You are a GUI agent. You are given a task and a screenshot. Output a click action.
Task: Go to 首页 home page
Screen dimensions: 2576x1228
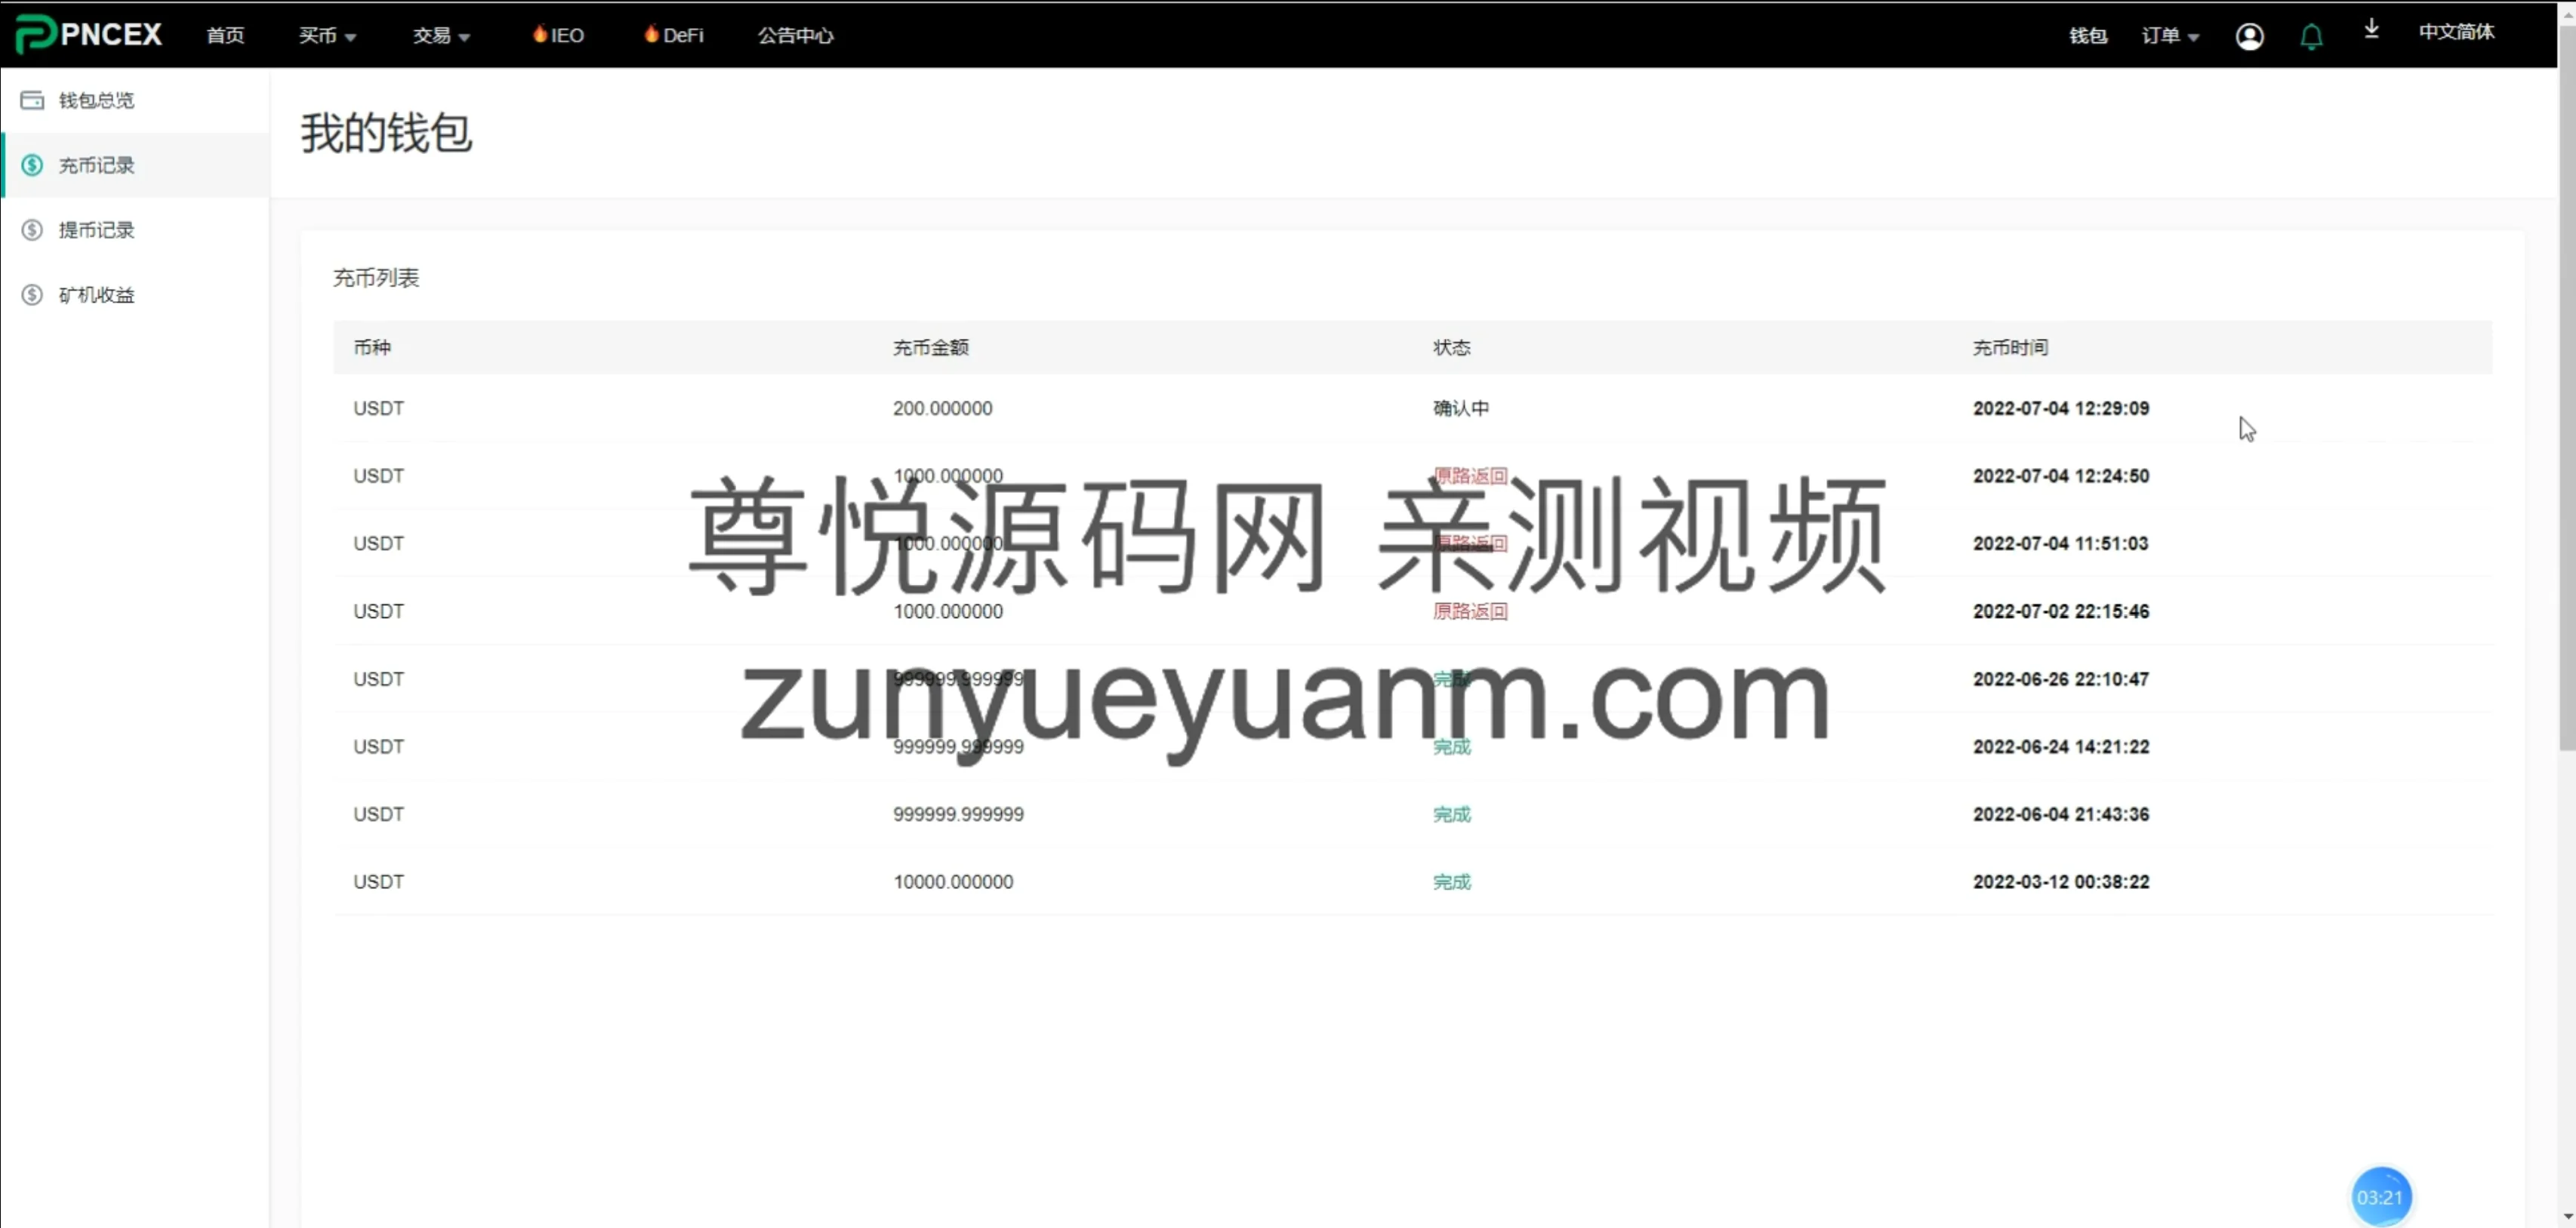pos(225,35)
